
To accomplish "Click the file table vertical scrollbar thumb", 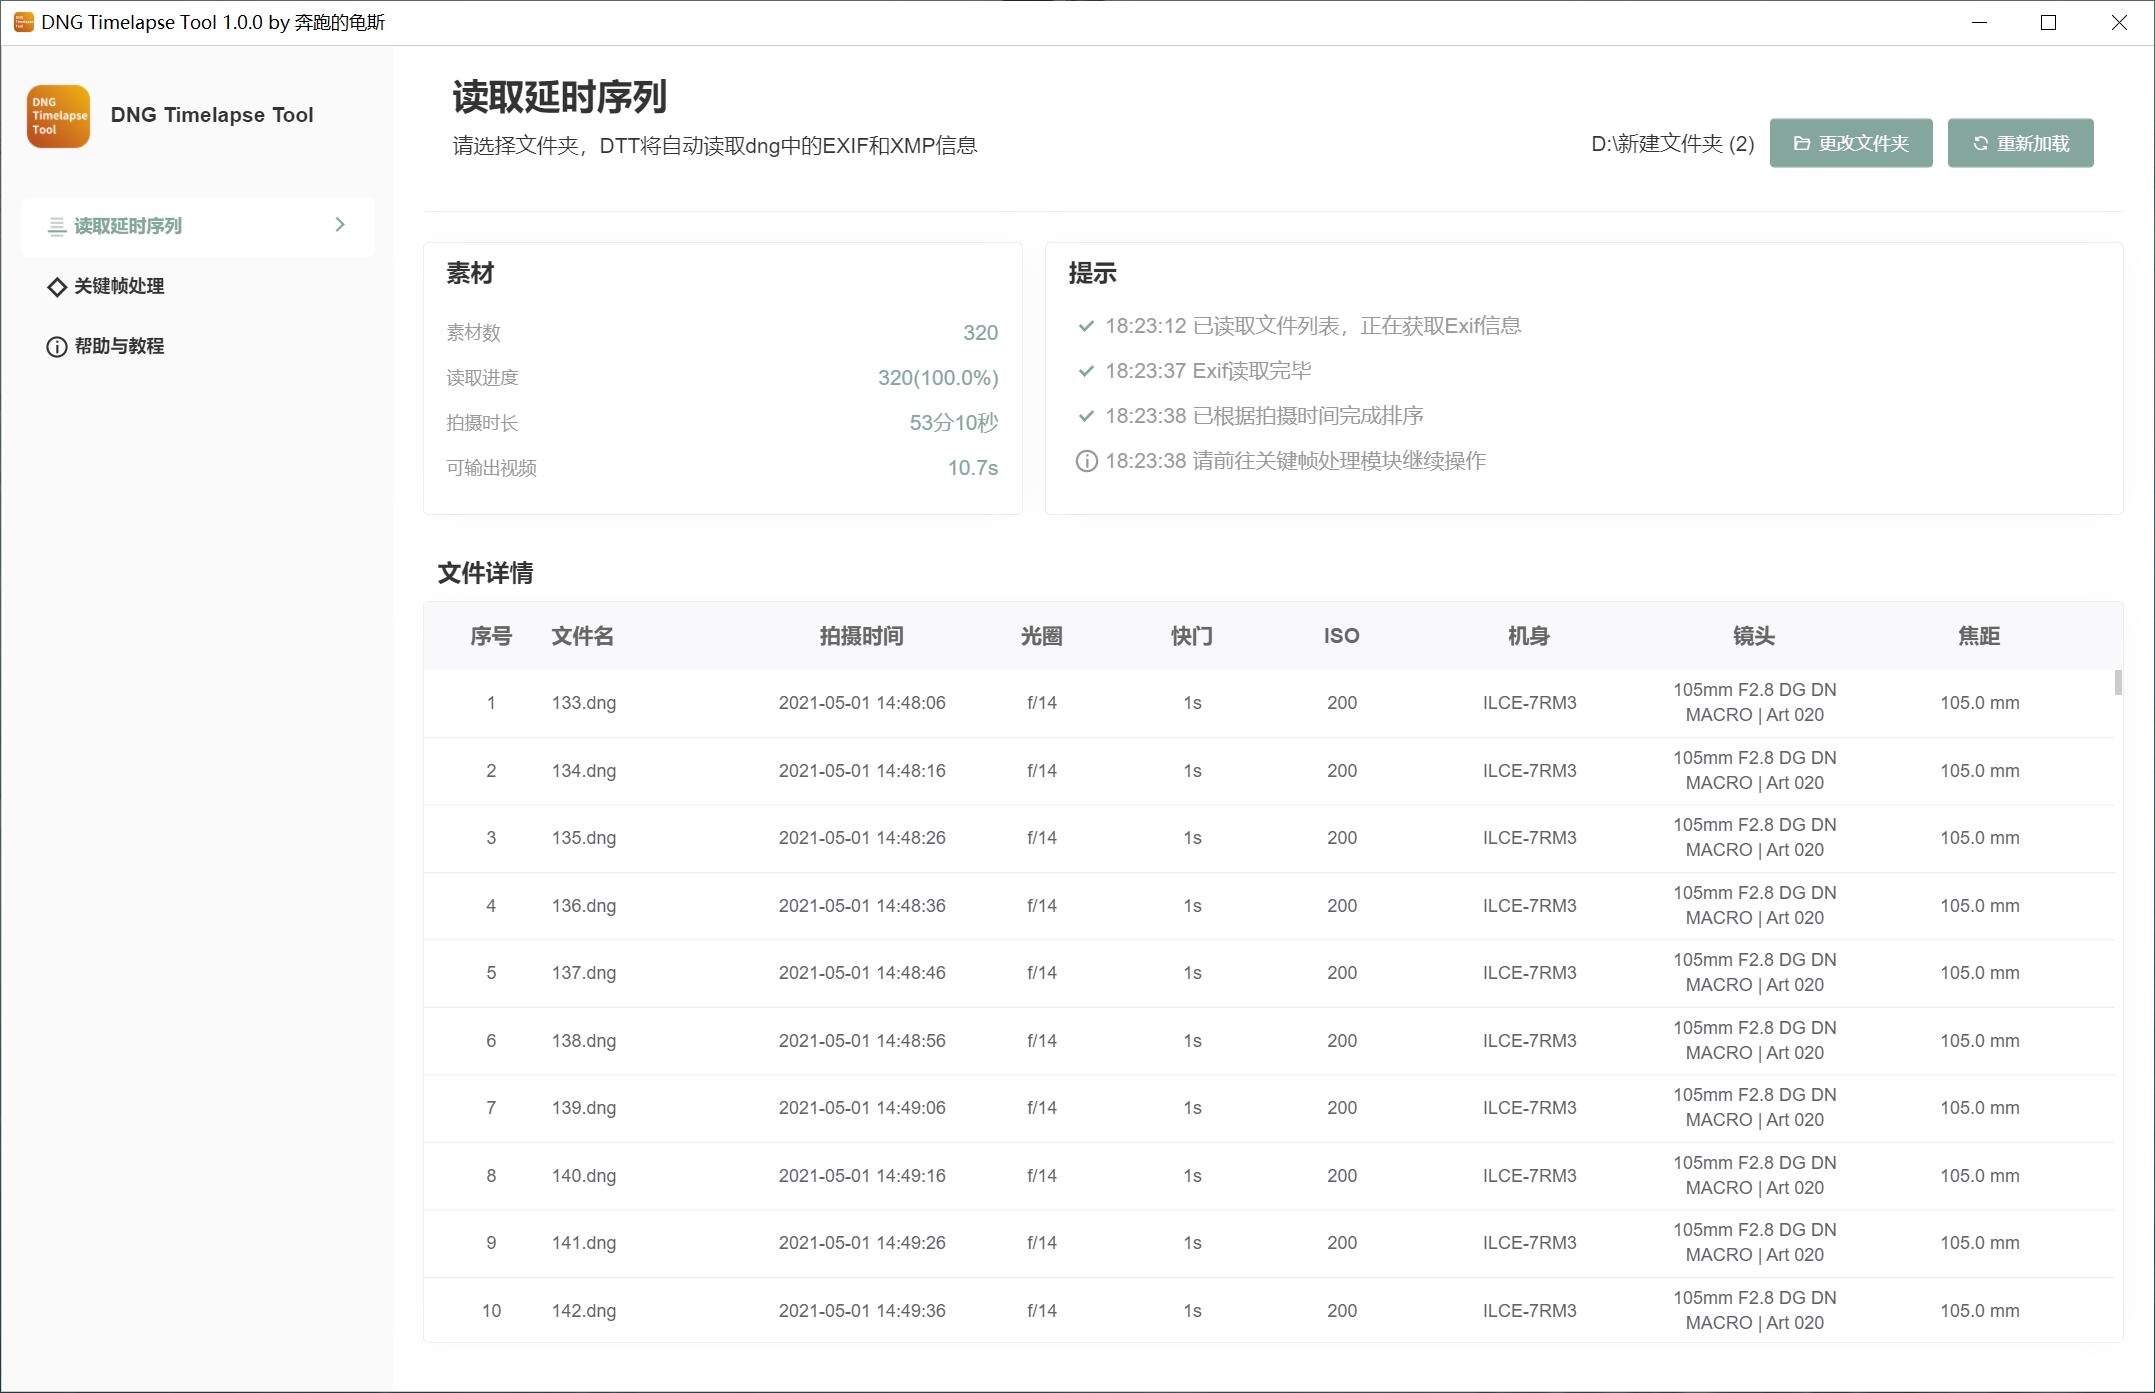I will tap(2118, 683).
